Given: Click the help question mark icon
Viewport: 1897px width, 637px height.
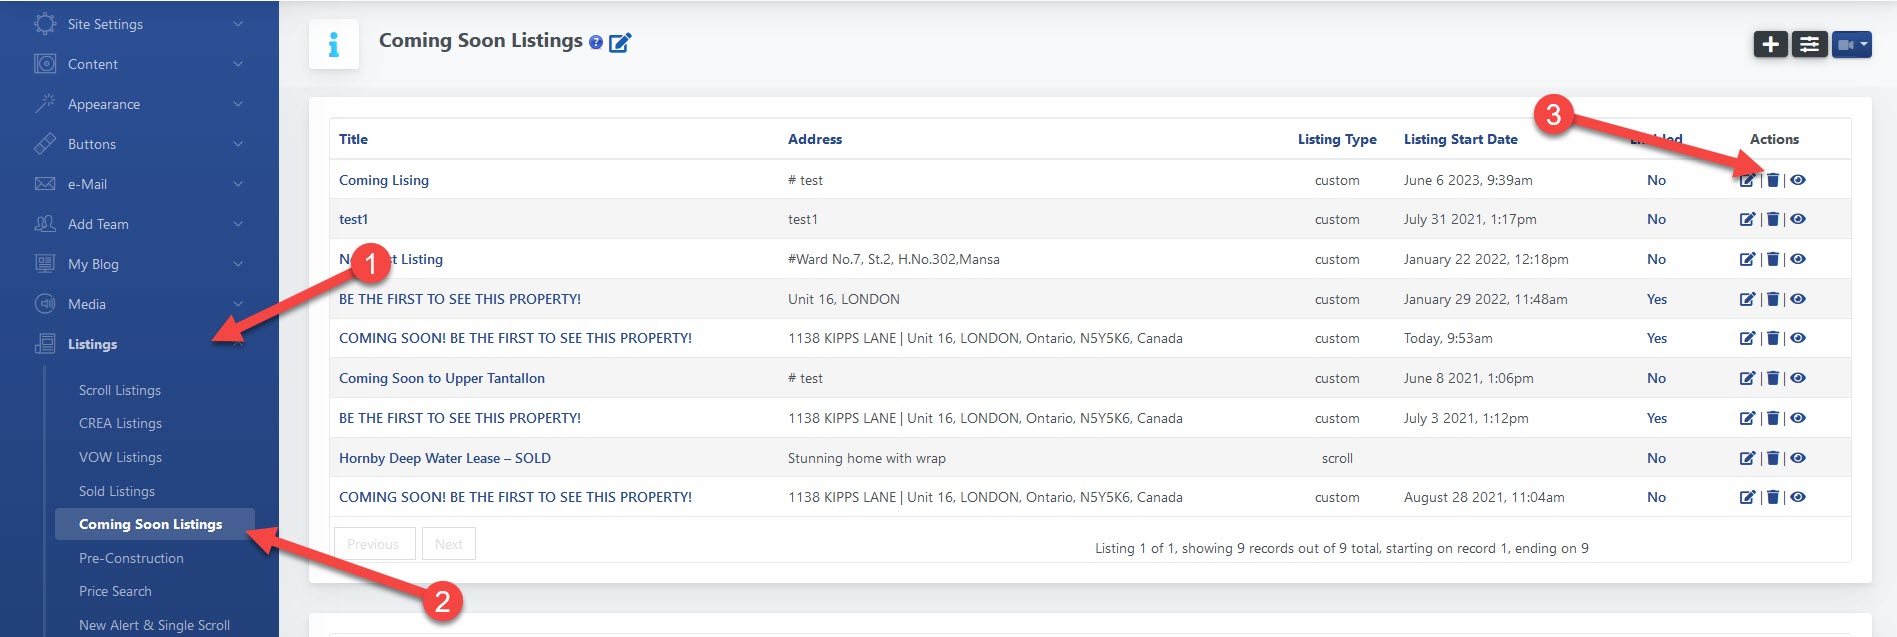Looking at the screenshot, I should [x=596, y=43].
